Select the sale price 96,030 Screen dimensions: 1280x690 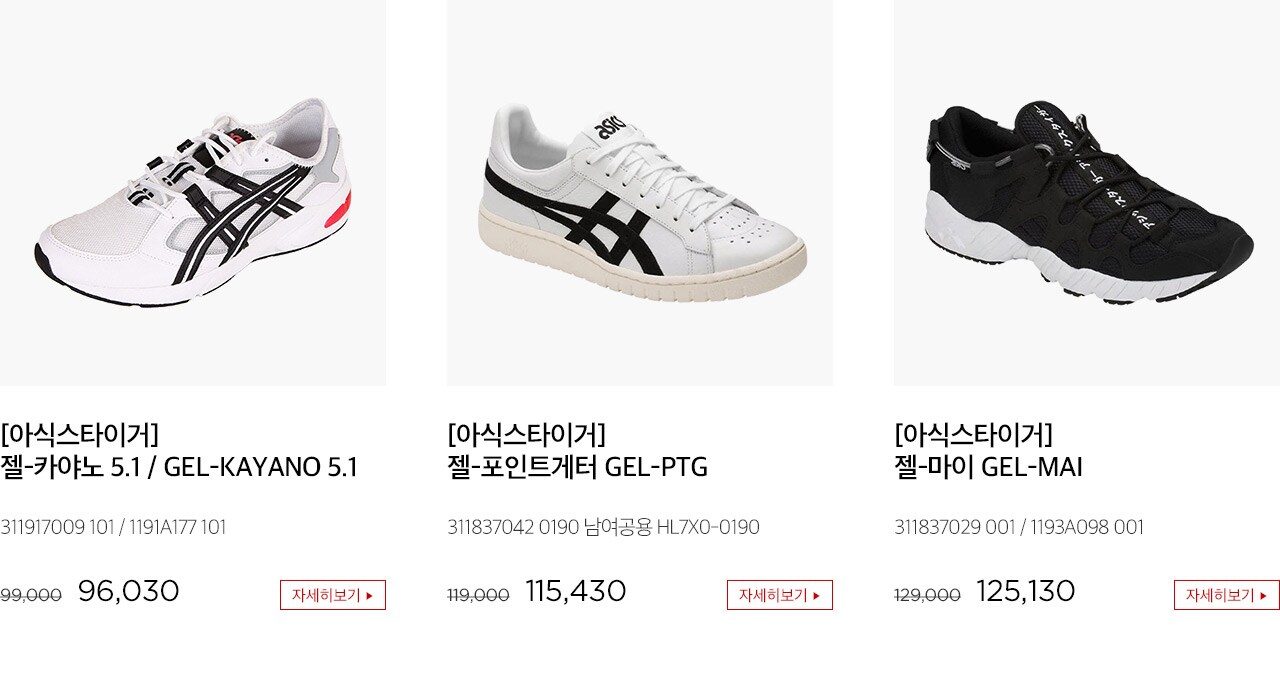point(129,591)
